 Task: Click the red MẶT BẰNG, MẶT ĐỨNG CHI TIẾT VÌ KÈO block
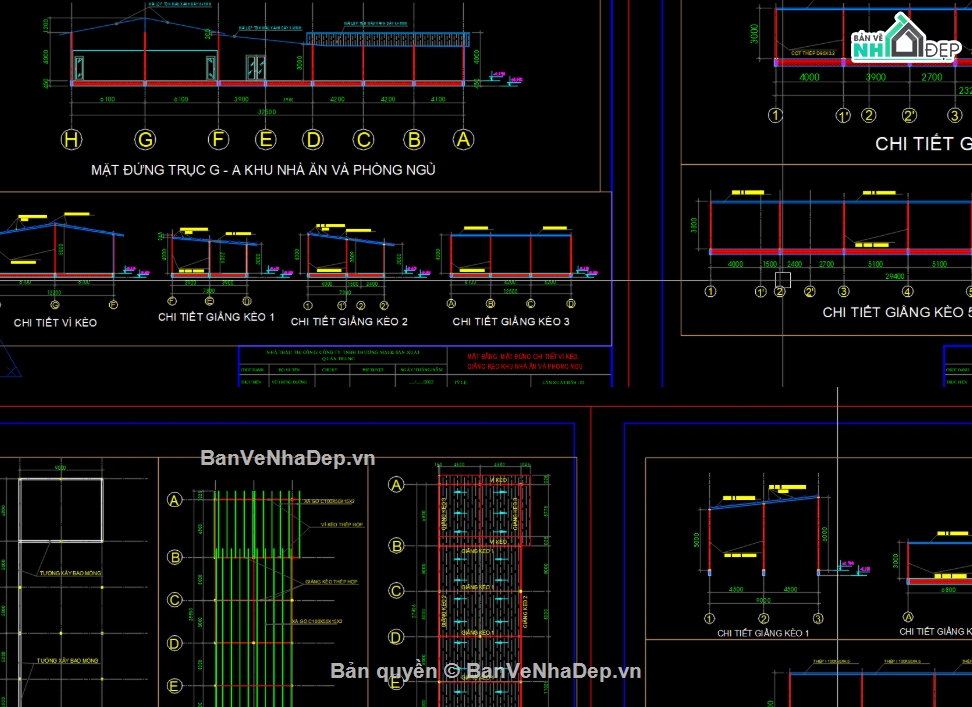click(x=525, y=362)
